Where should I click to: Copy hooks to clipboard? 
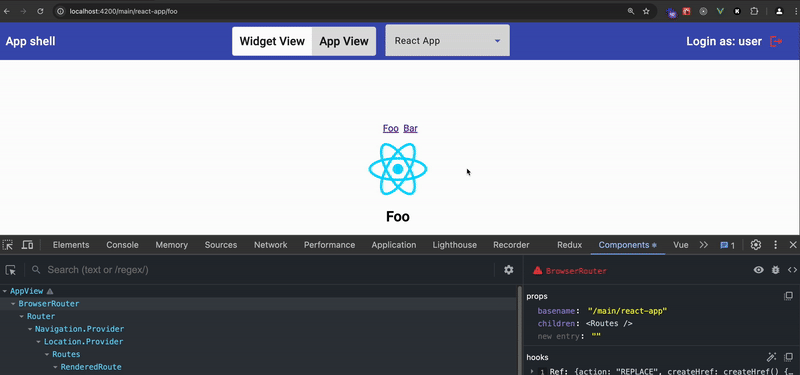(x=788, y=357)
